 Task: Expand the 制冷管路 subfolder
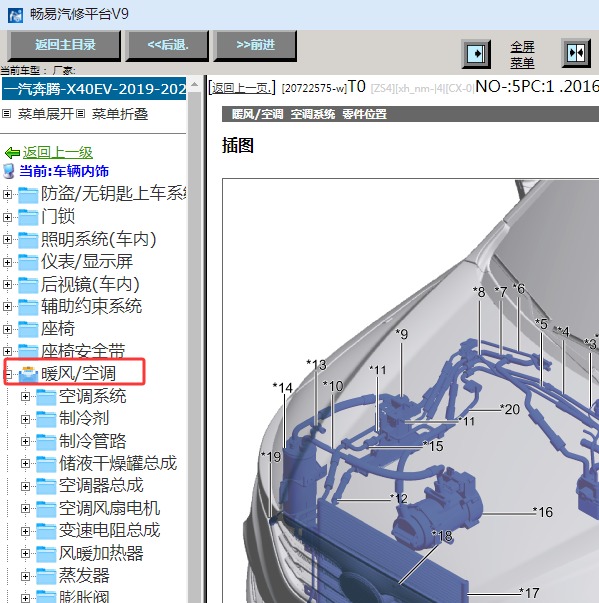click(25, 441)
